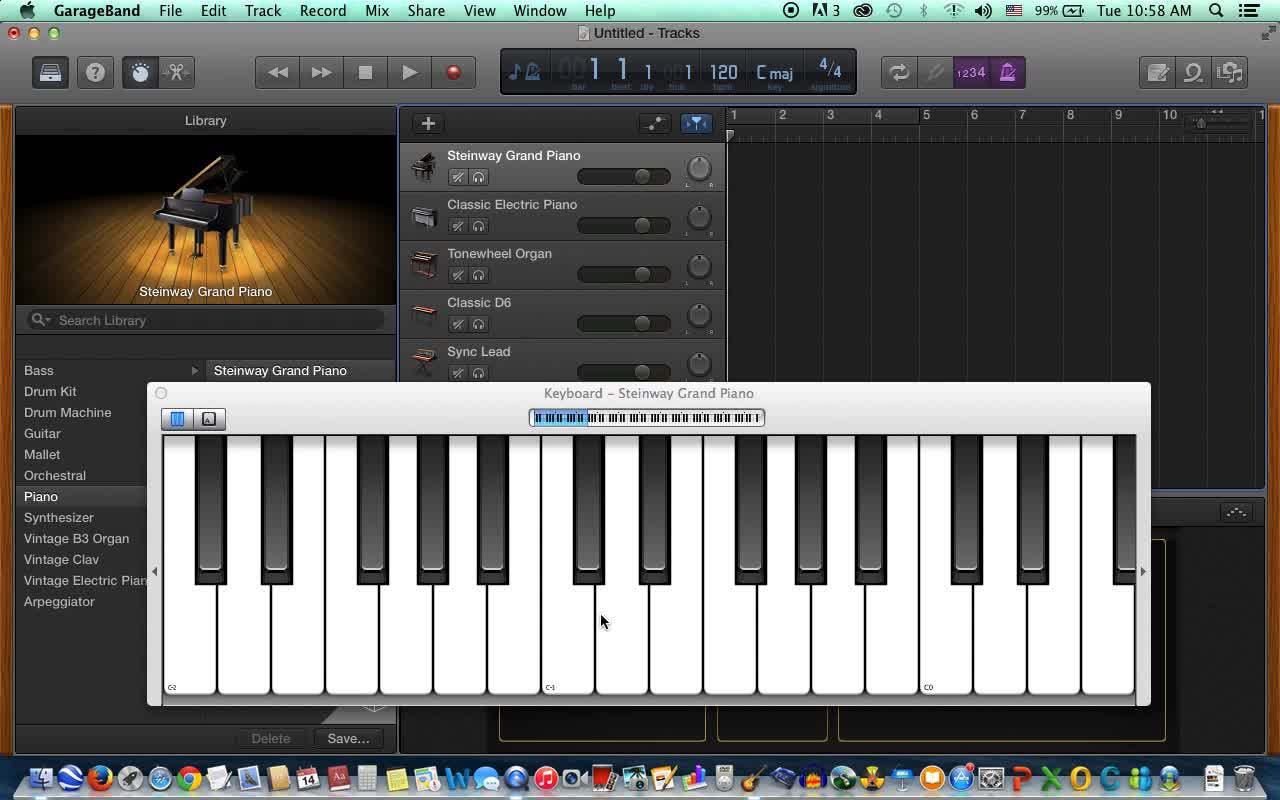Open the Library panel button
The image size is (1280, 800).
point(50,72)
